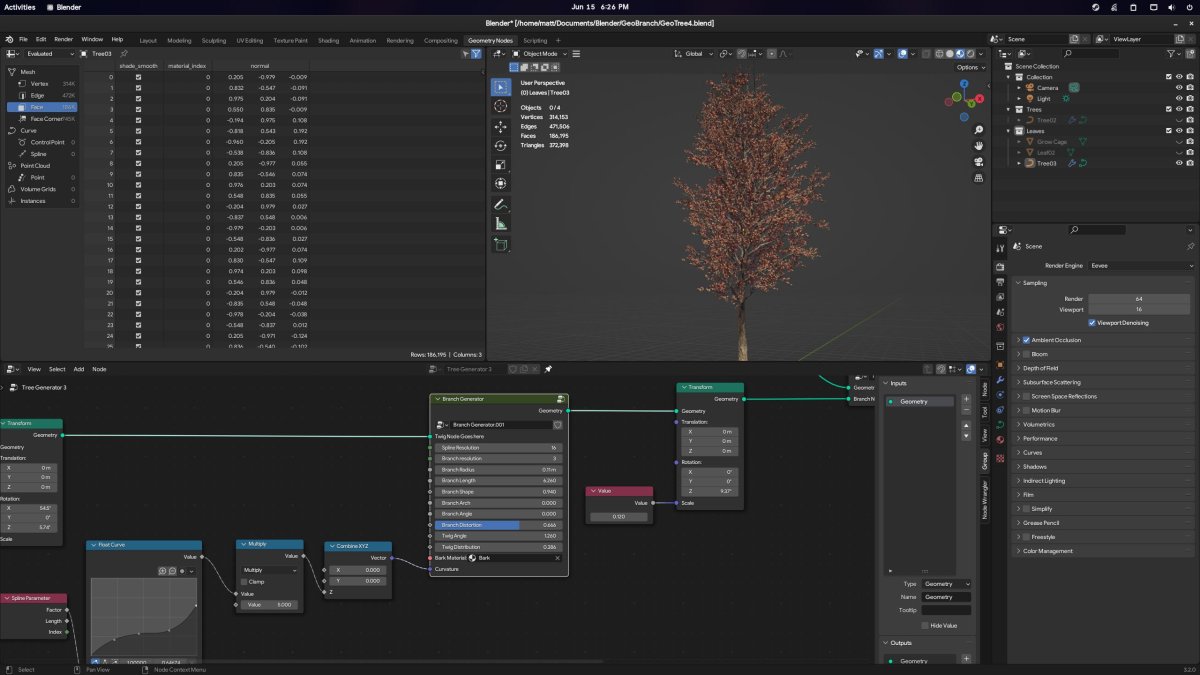Screen dimensions: 1200x675
Task: Expand the Trees collection in the Outliner
Action: click(x=1007, y=109)
